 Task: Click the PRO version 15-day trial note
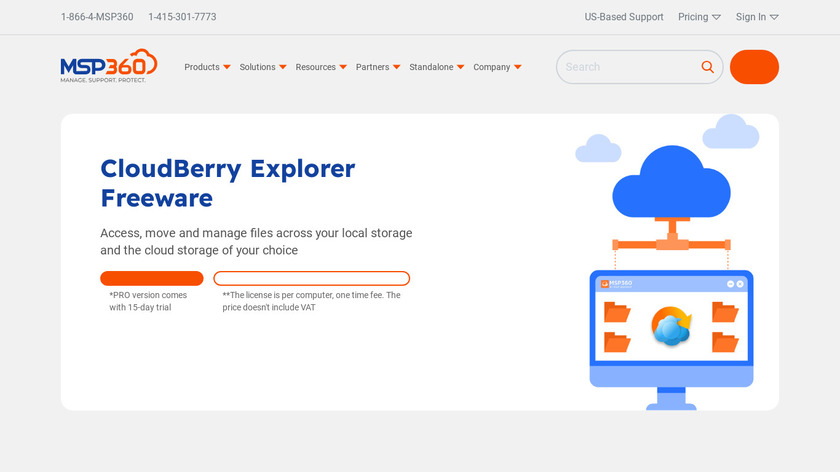[148, 301]
